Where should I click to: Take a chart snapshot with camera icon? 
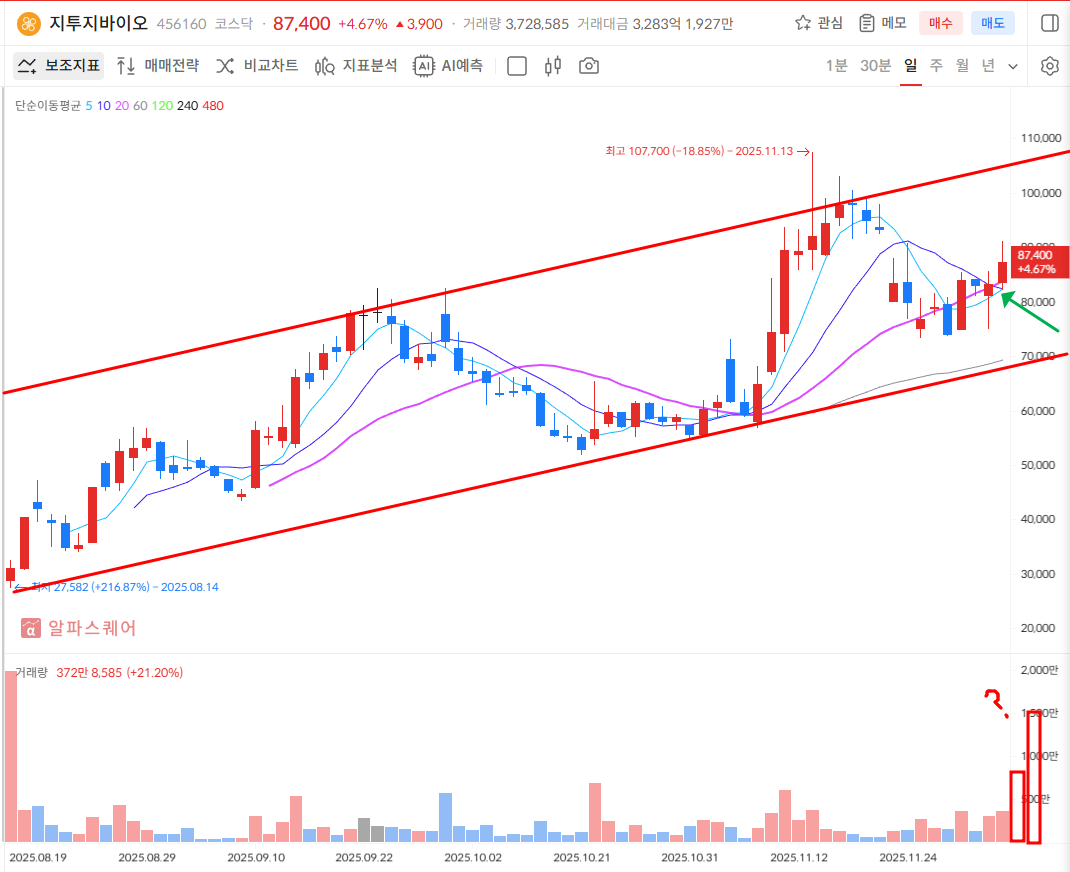pyautogui.click(x=589, y=66)
